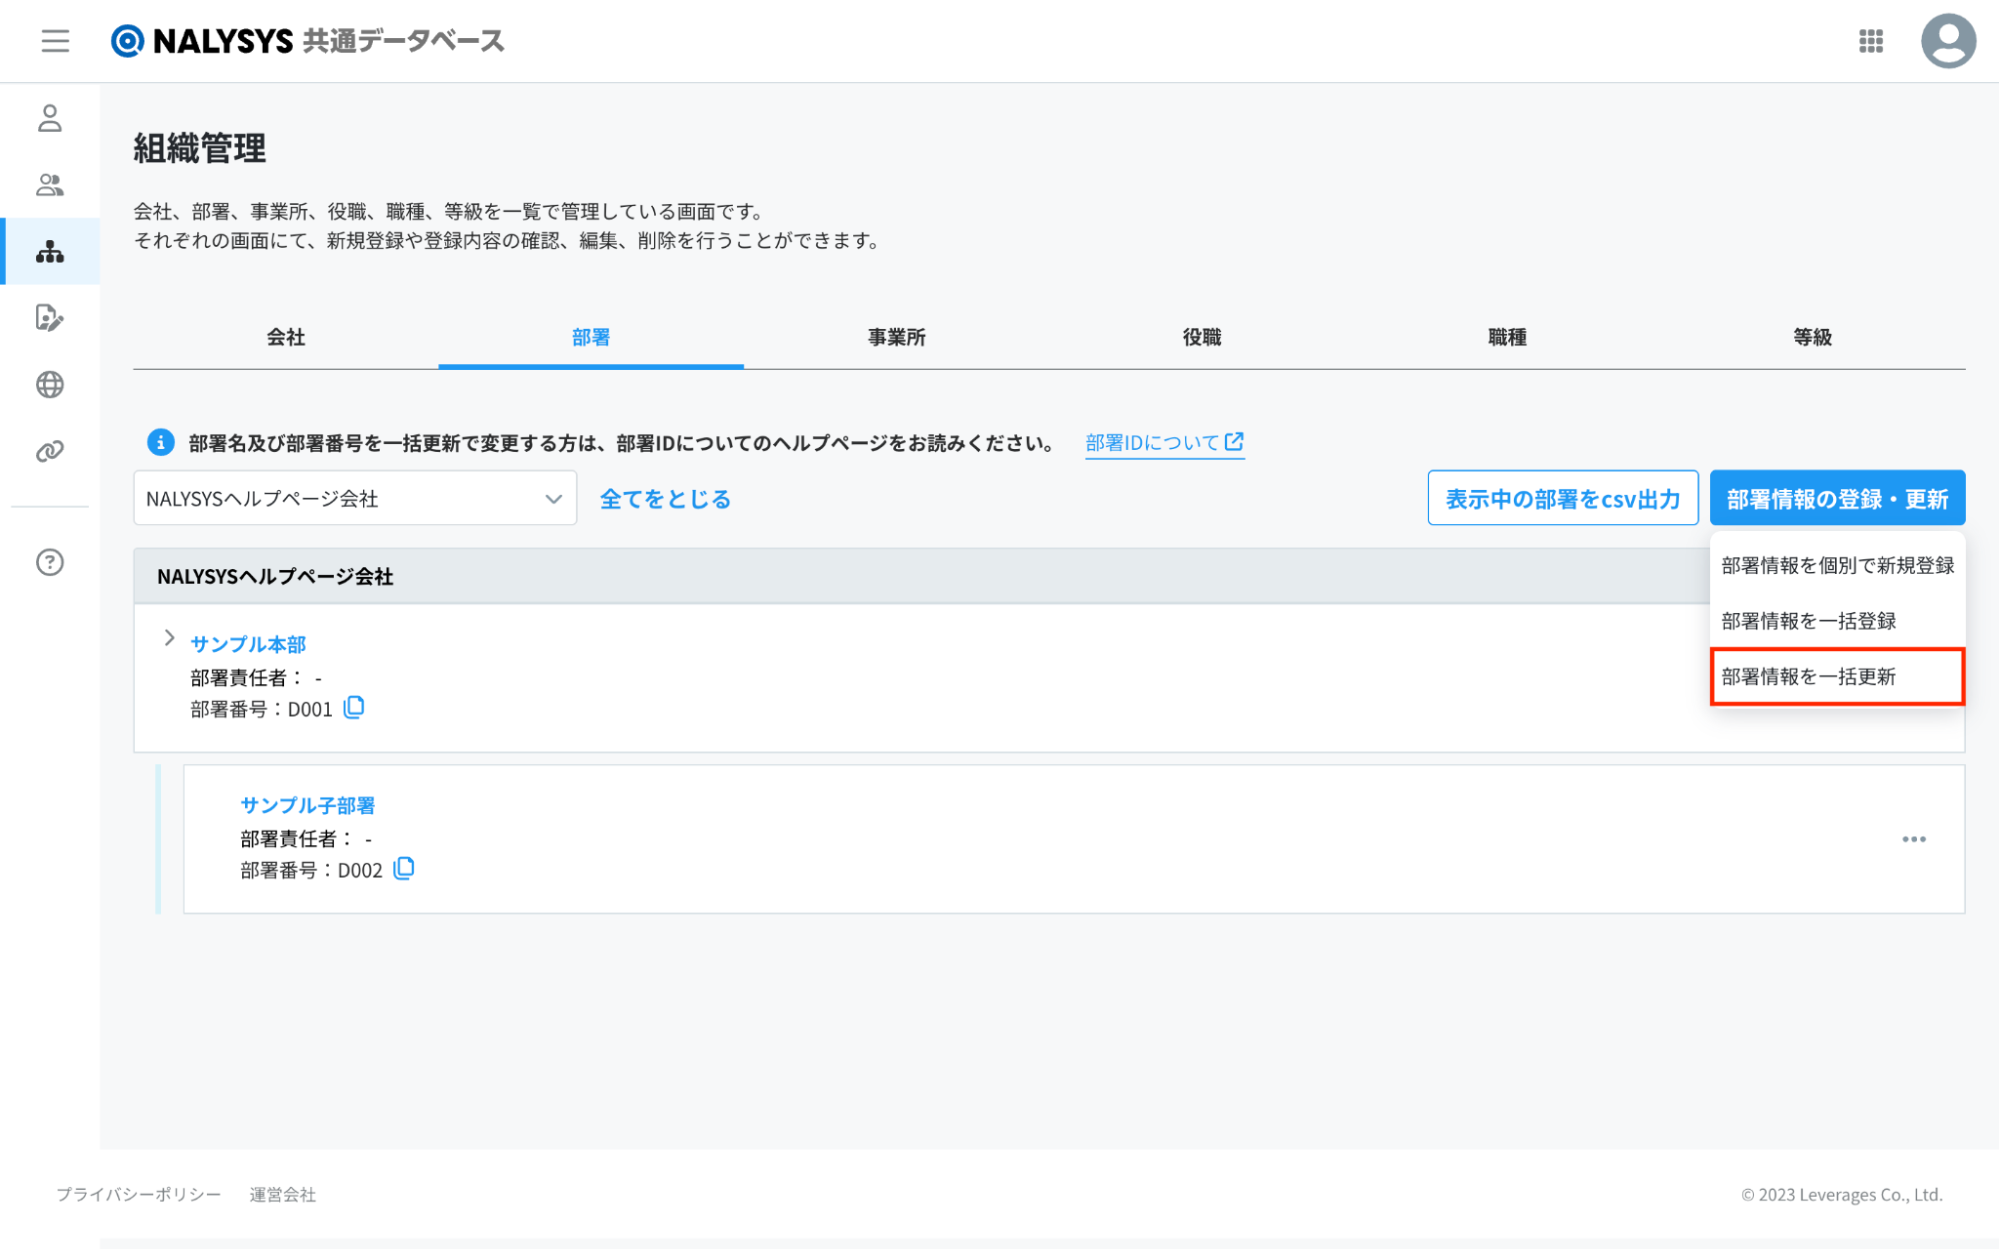The image size is (1999, 1250).
Task: Click the single user sidebar icon
Action: pos(50,118)
